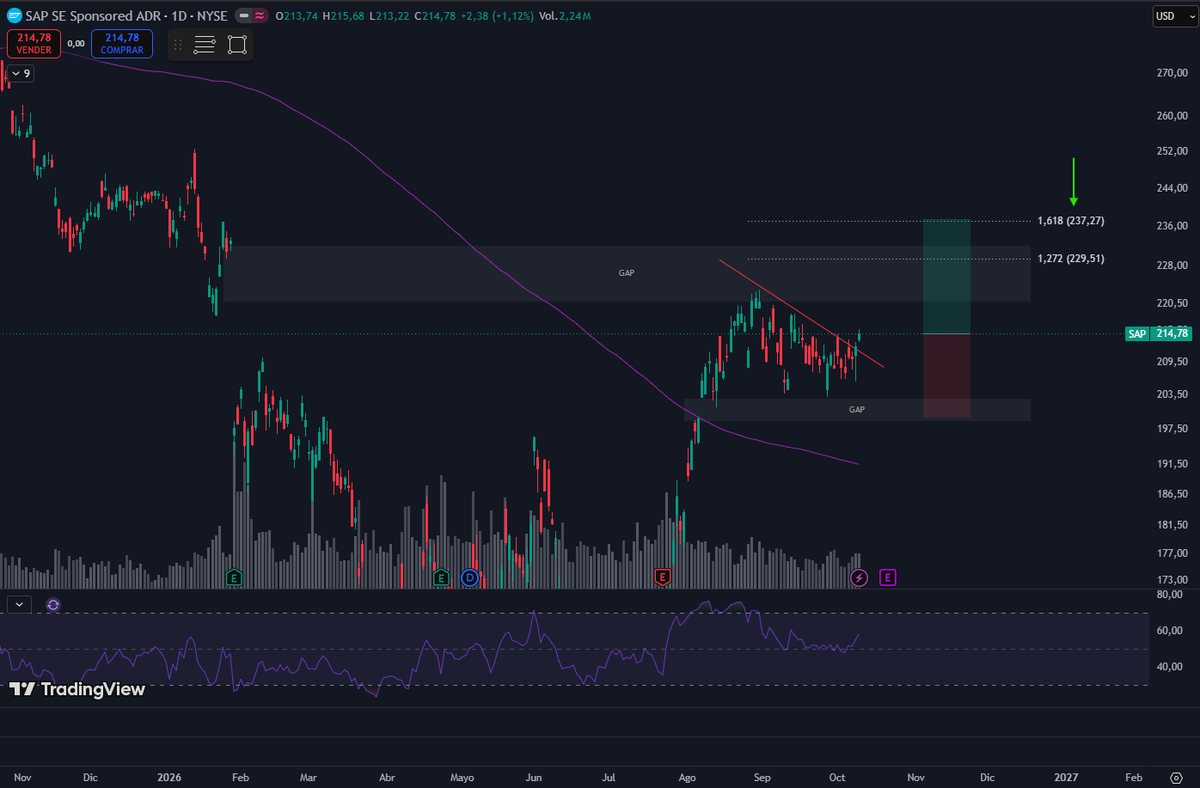Select the red stop-loss position box

coord(946,376)
